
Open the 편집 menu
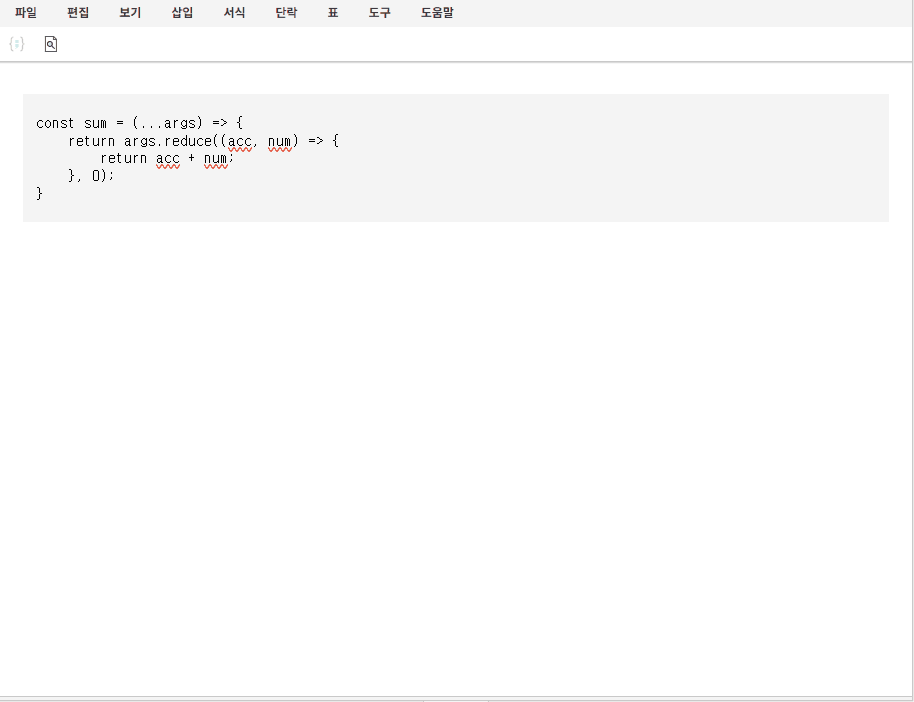(78, 13)
